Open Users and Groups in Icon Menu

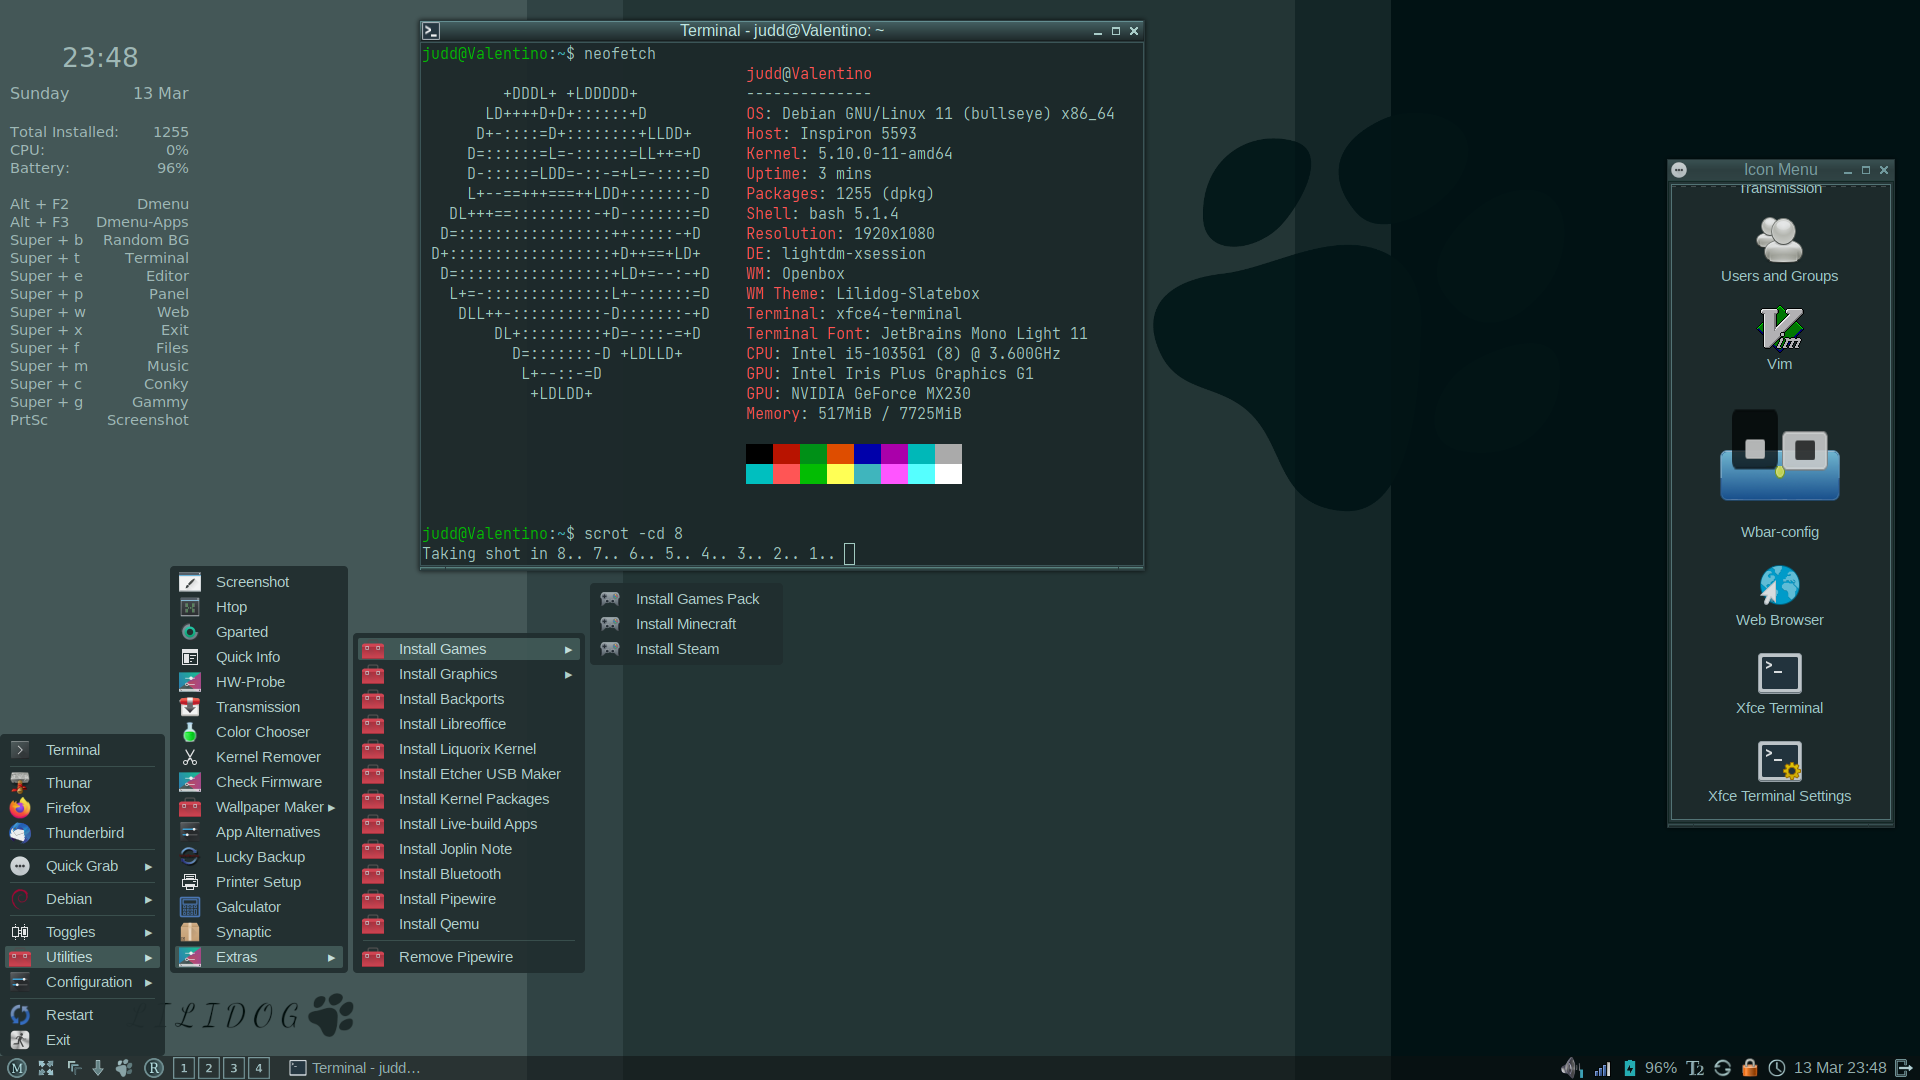coord(1779,250)
